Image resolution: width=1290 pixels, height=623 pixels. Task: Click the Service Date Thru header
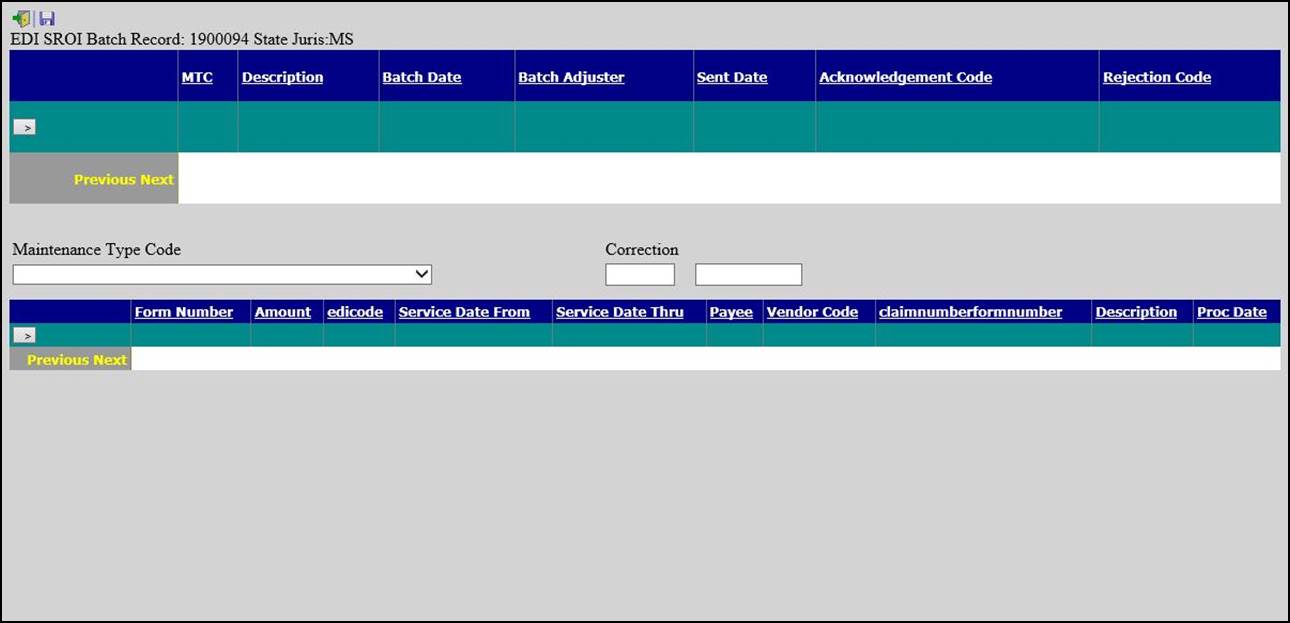(x=620, y=312)
